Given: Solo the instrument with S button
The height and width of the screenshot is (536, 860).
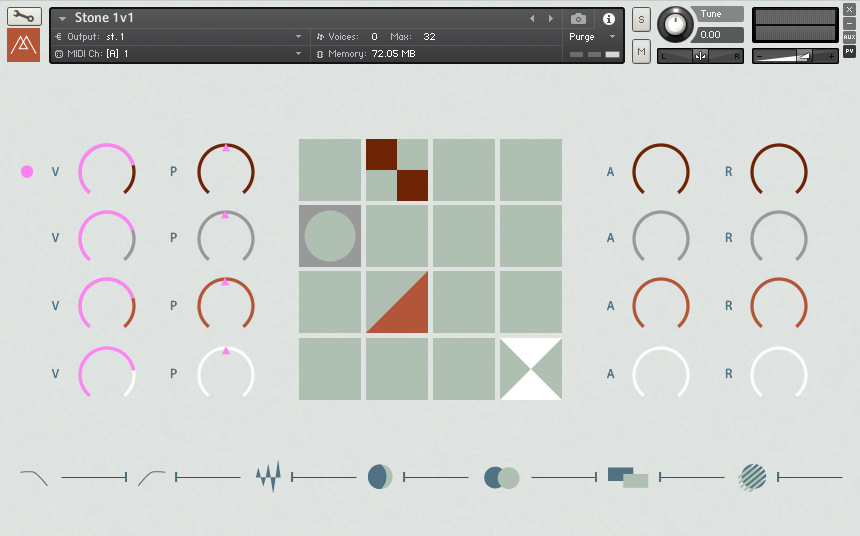Looking at the screenshot, I should pos(641,20).
